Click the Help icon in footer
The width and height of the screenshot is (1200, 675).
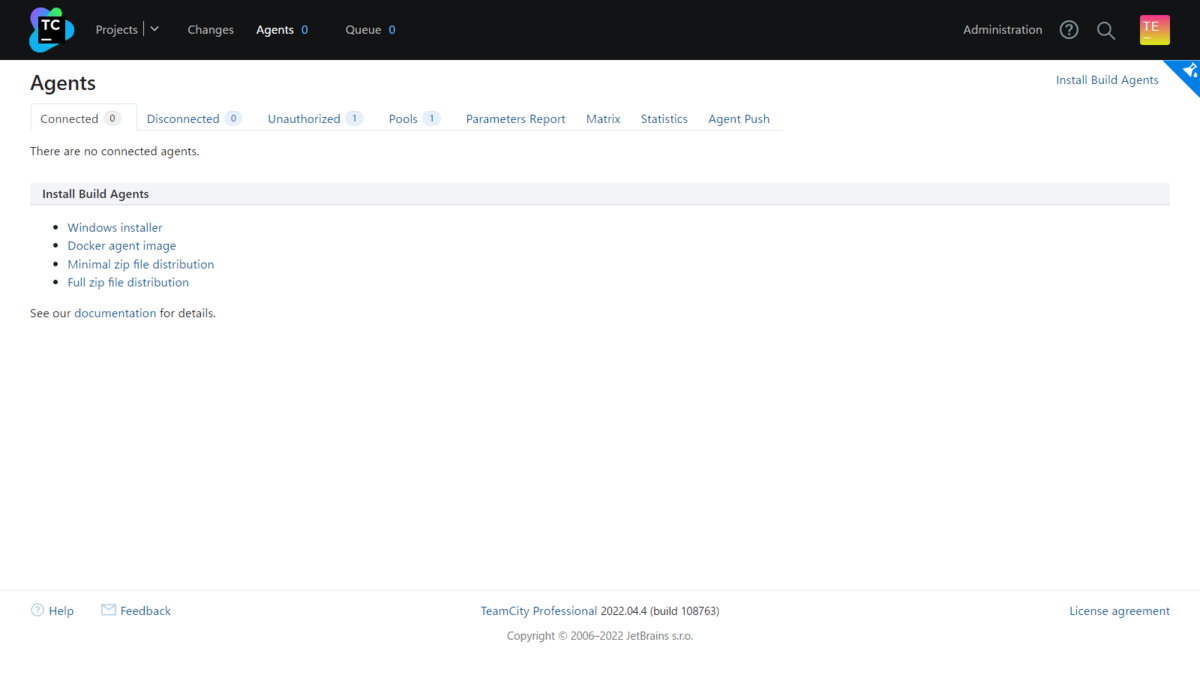click(x=37, y=610)
